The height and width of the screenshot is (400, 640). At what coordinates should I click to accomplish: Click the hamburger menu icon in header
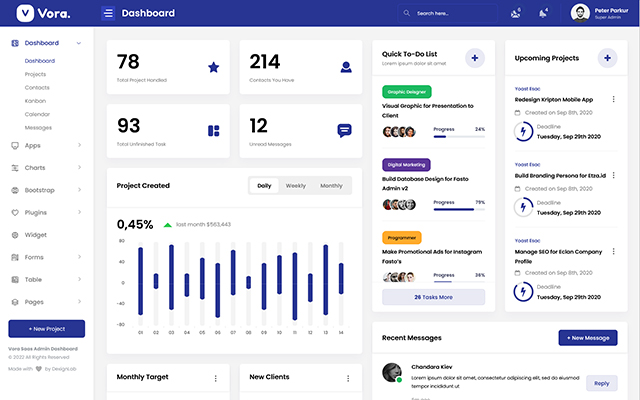[x=108, y=13]
